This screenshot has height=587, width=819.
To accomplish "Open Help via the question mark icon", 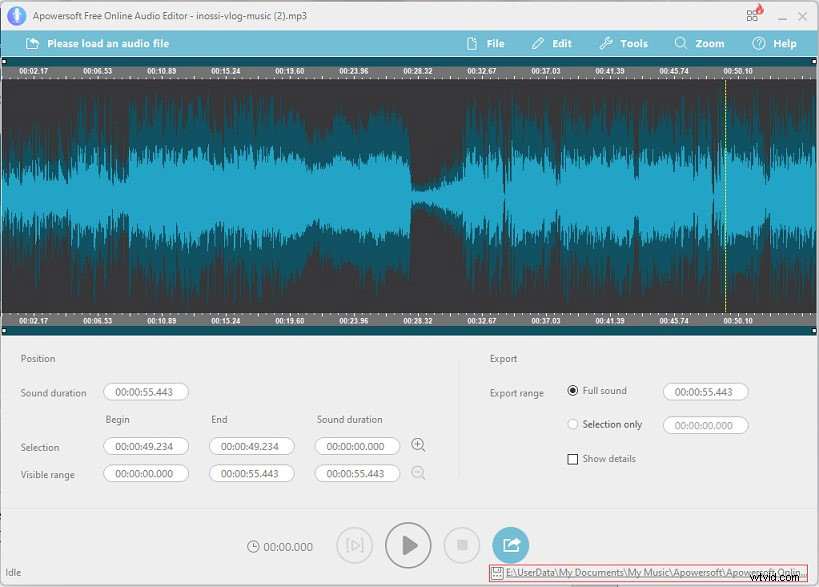I will (x=758, y=44).
